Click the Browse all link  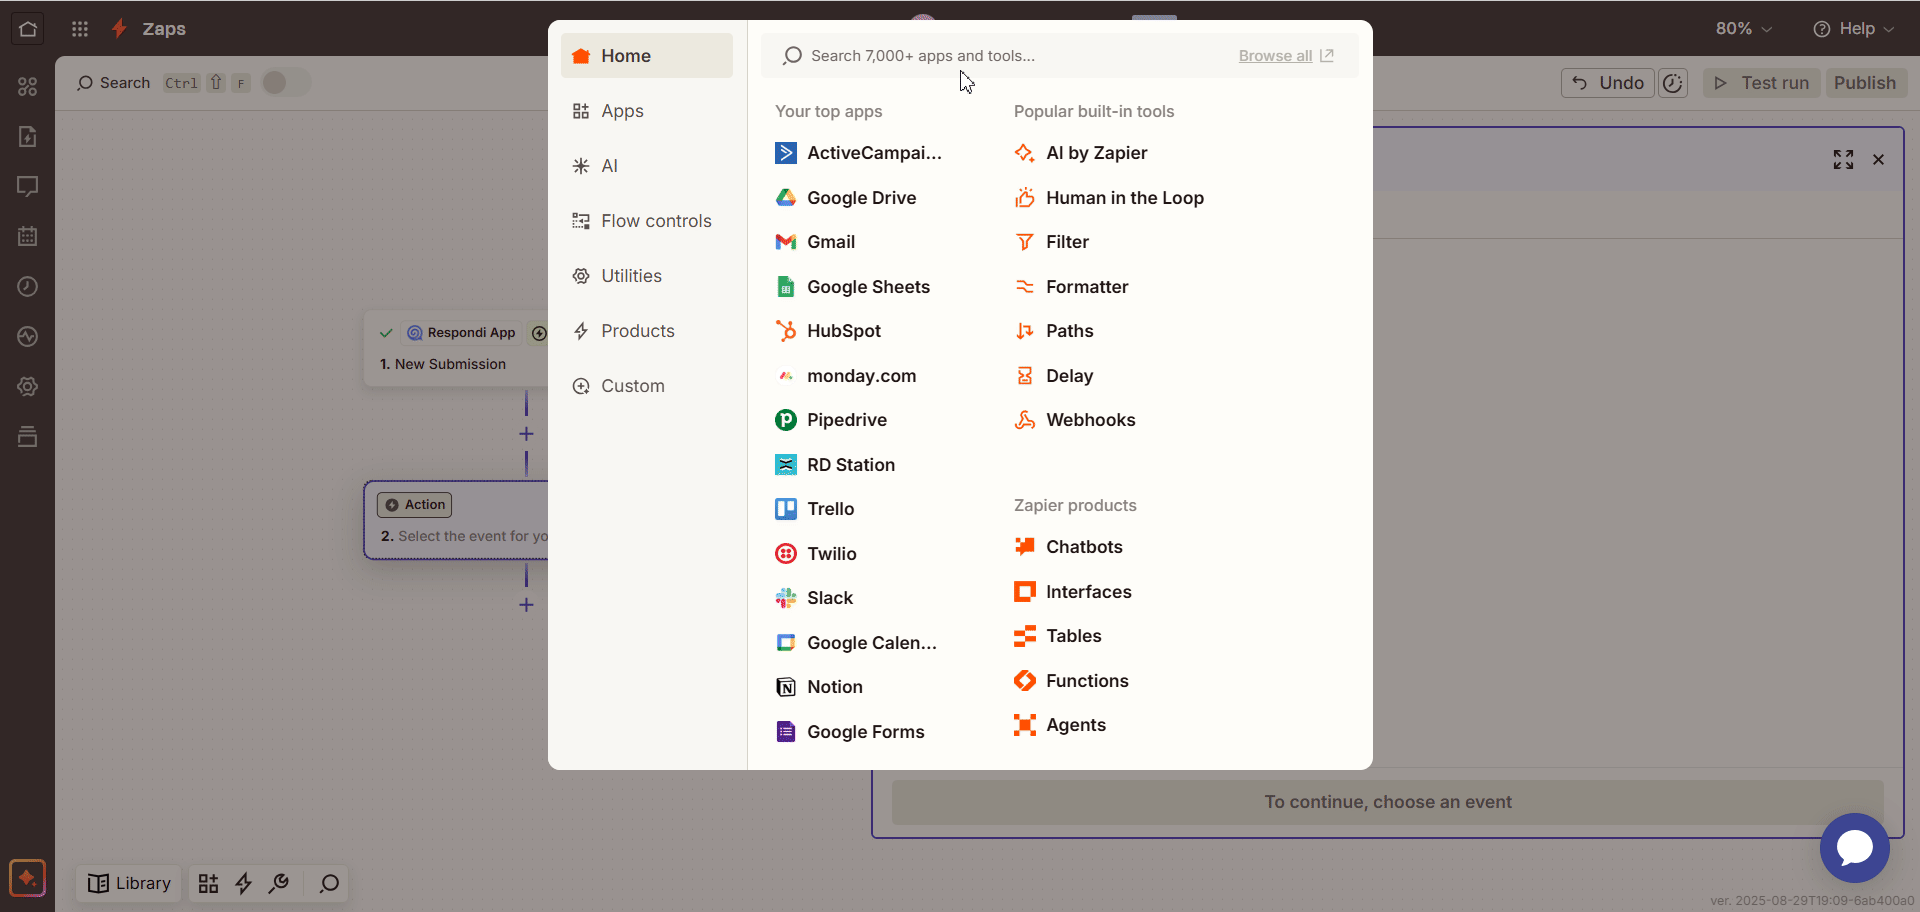tap(1285, 56)
